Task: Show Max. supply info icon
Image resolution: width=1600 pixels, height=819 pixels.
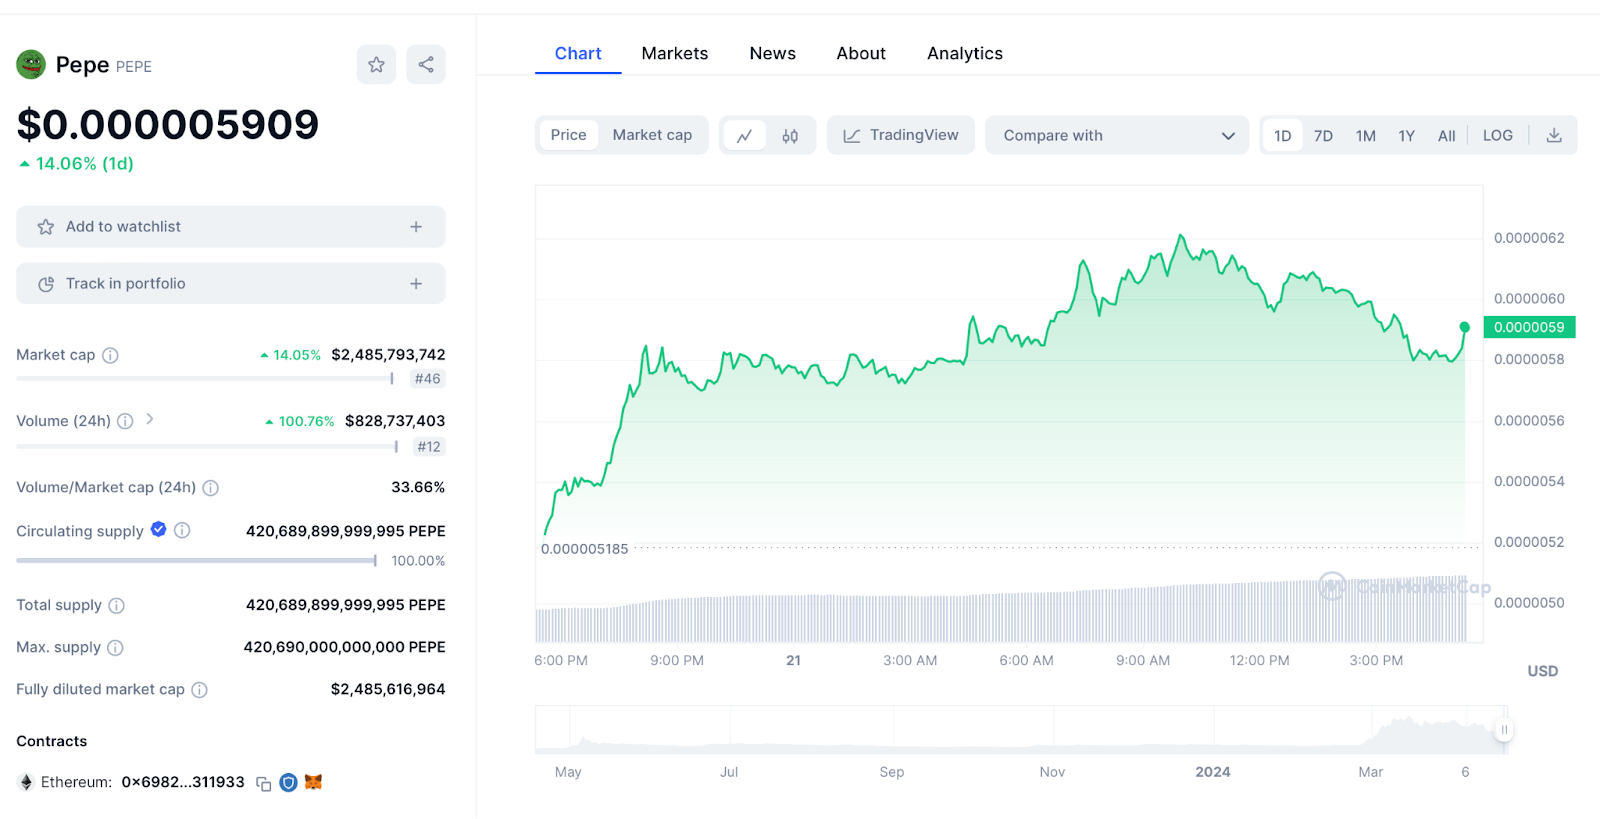Action: pos(115,648)
